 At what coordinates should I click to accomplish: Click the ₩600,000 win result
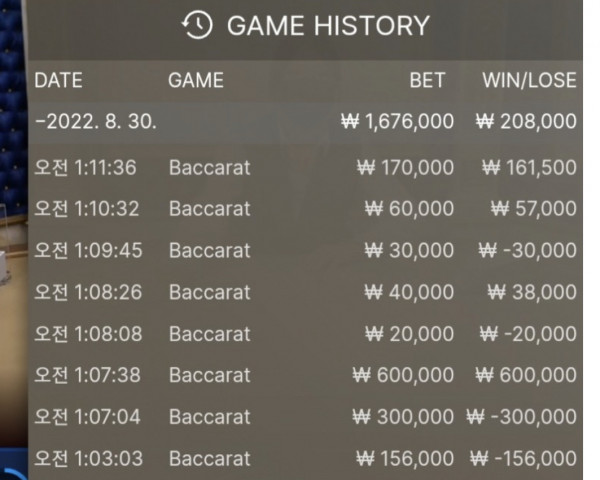coord(526,375)
